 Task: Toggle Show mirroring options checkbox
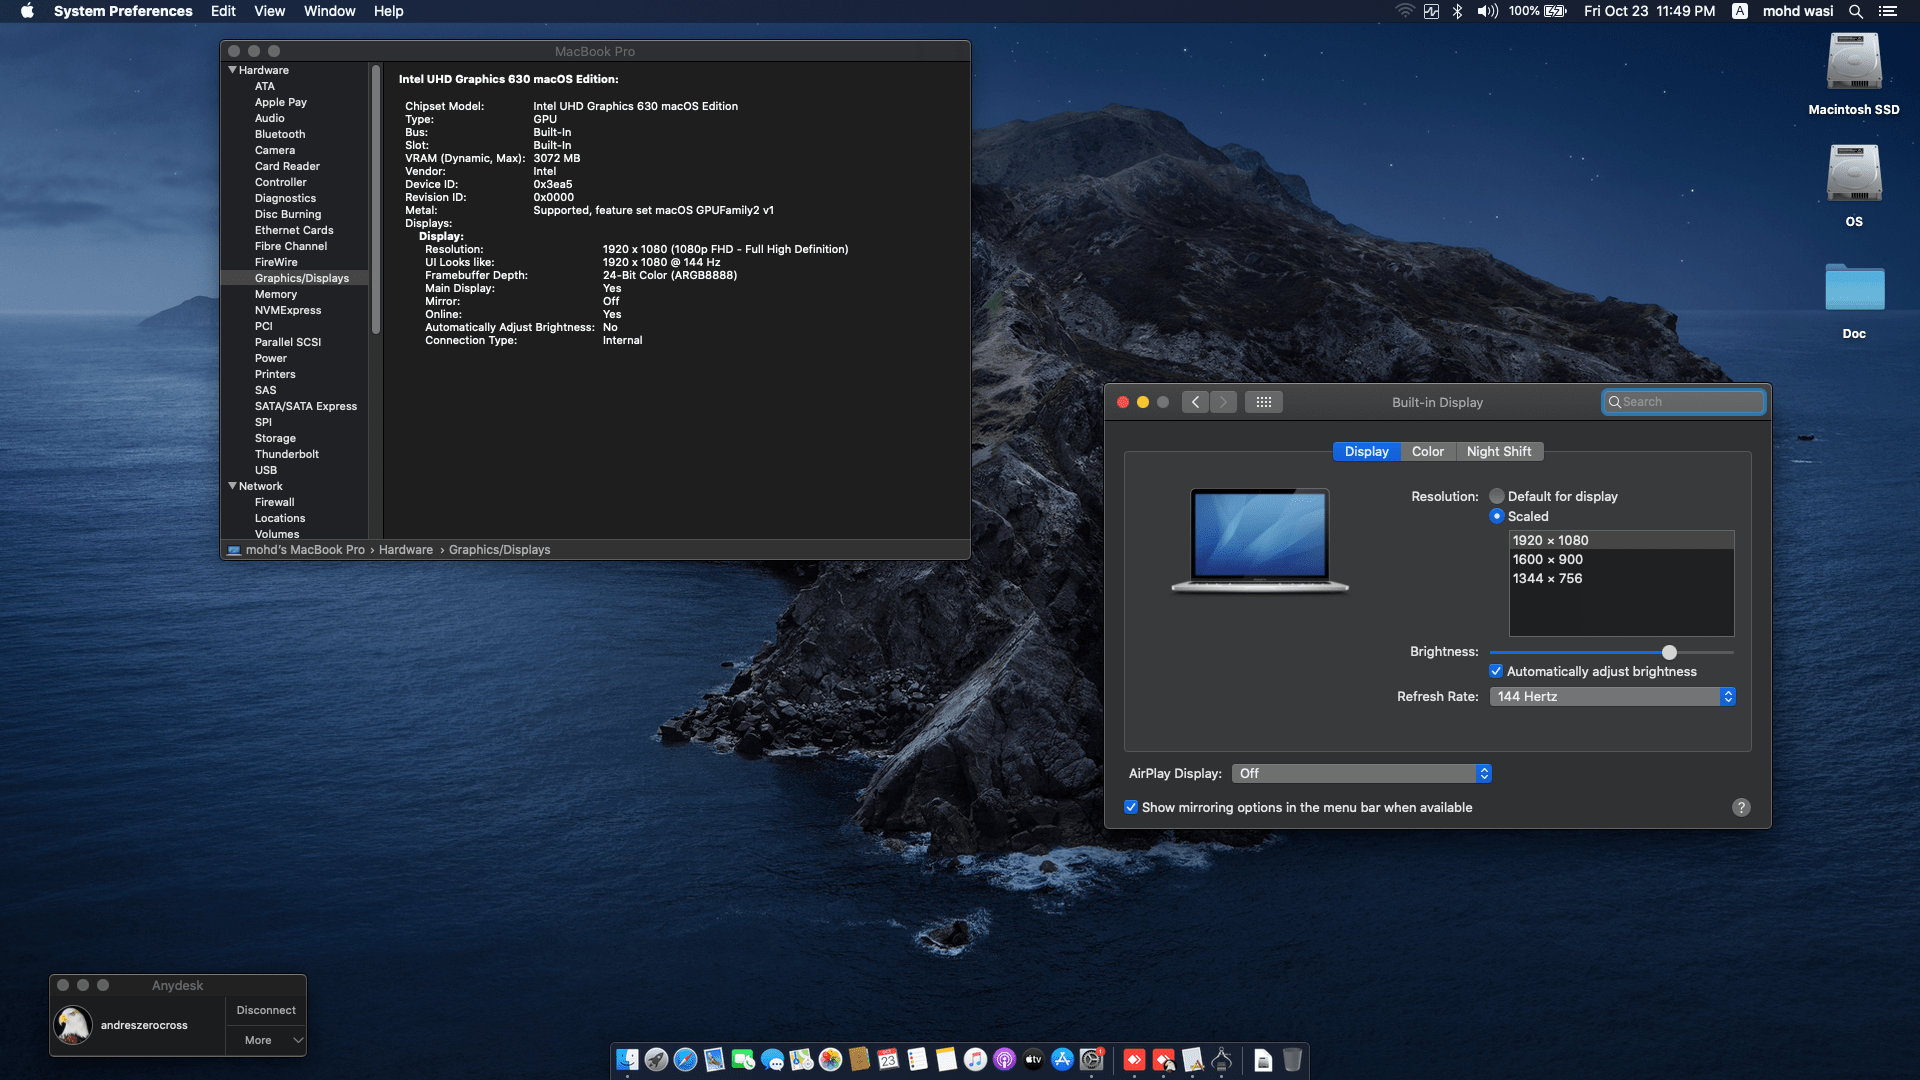click(1131, 807)
